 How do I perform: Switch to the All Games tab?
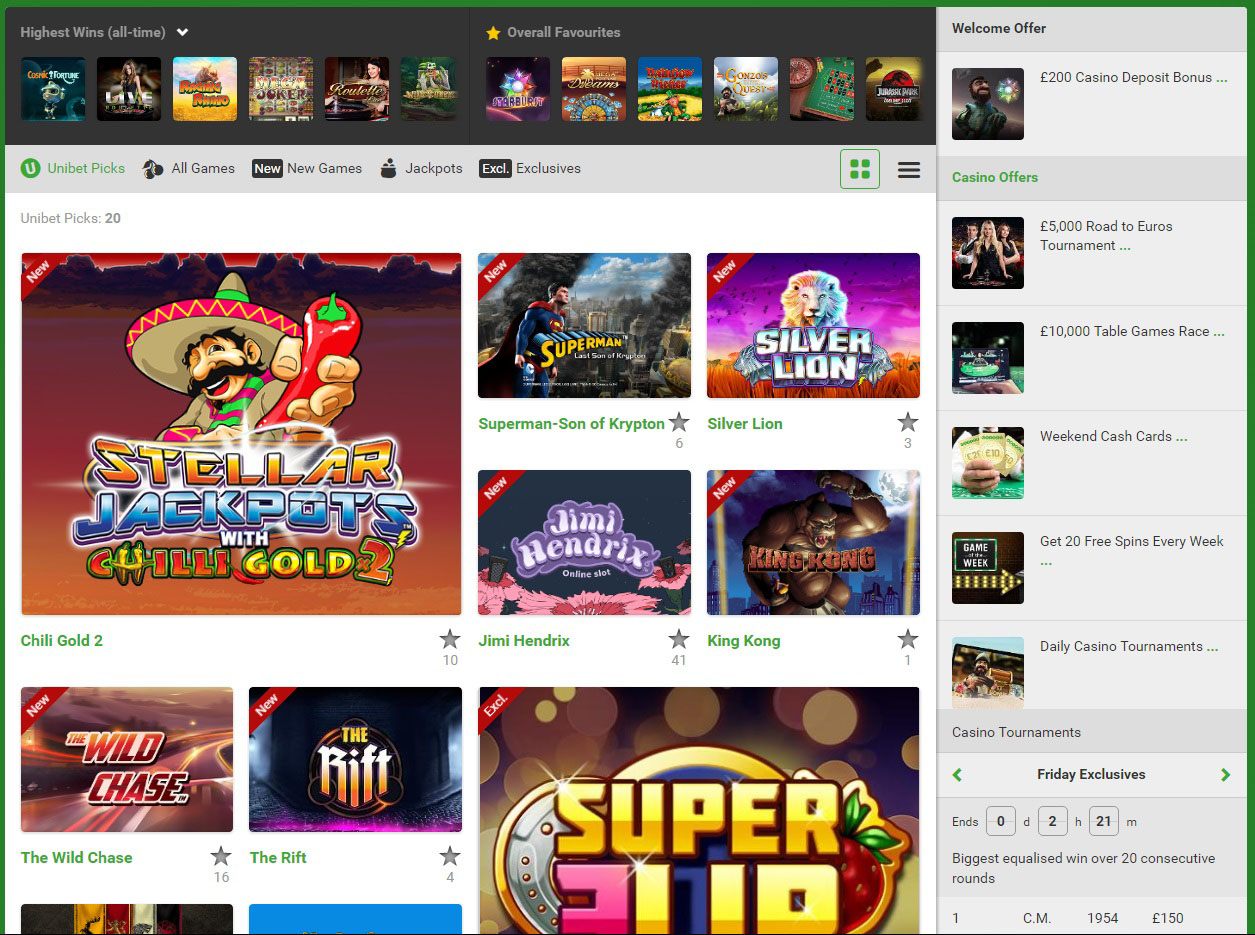click(189, 168)
